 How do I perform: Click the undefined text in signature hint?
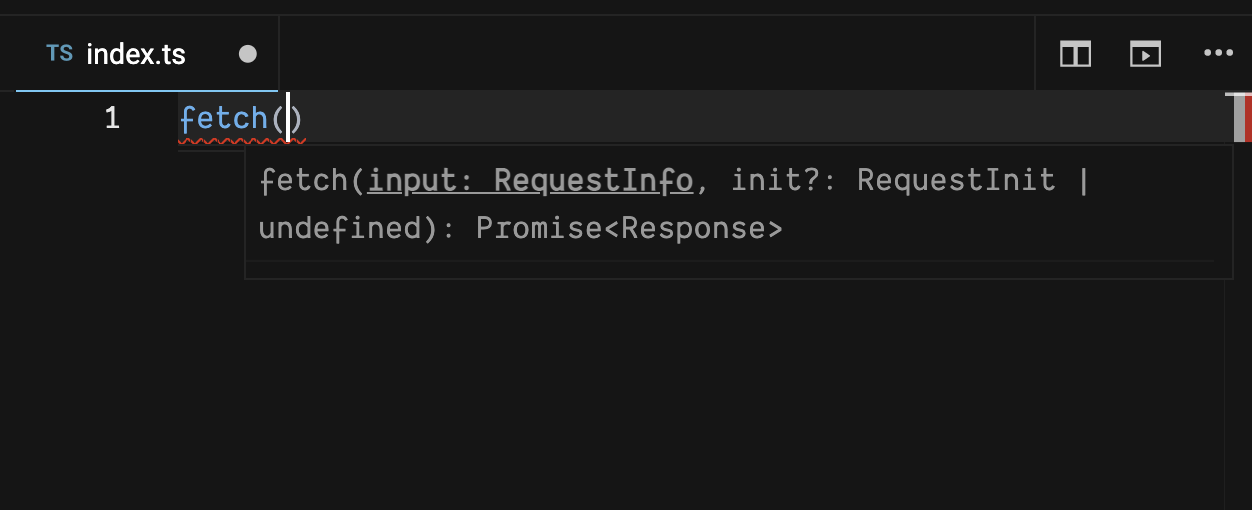[x=339, y=229]
